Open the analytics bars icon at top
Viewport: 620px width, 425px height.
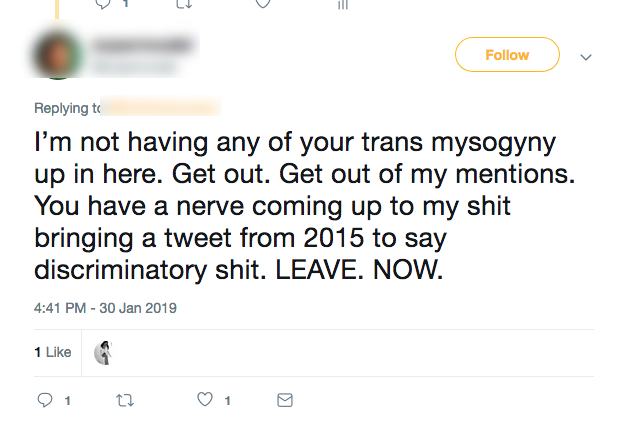click(x=343, y=4)
